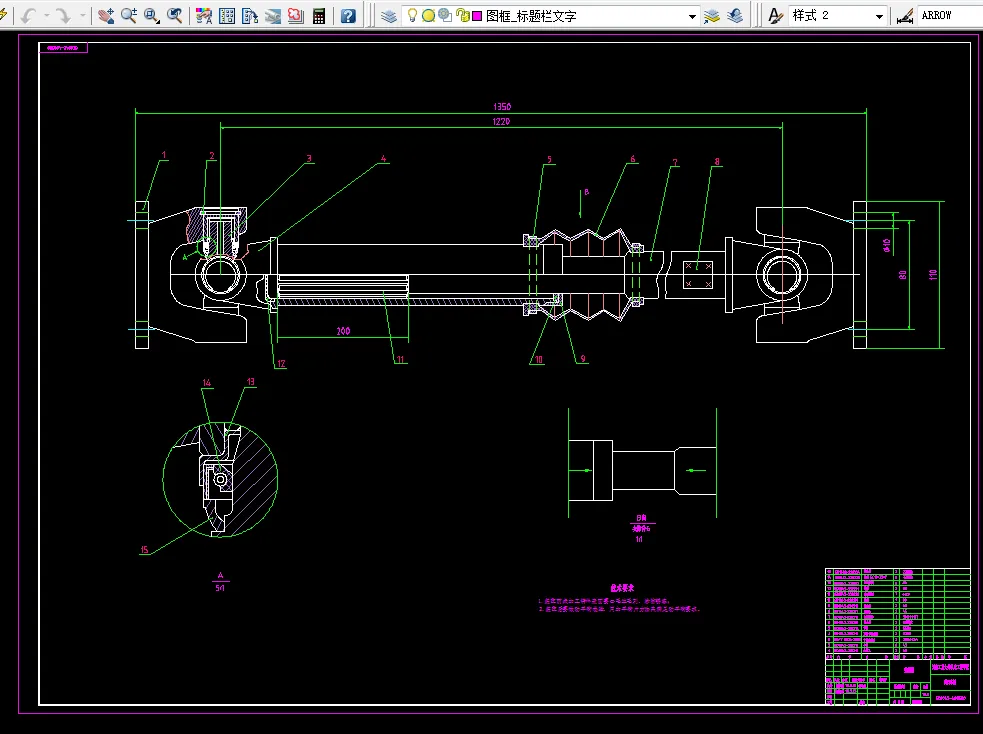Click part callout number 3
The image size is (983, 734).
click(x=309, y=159)
